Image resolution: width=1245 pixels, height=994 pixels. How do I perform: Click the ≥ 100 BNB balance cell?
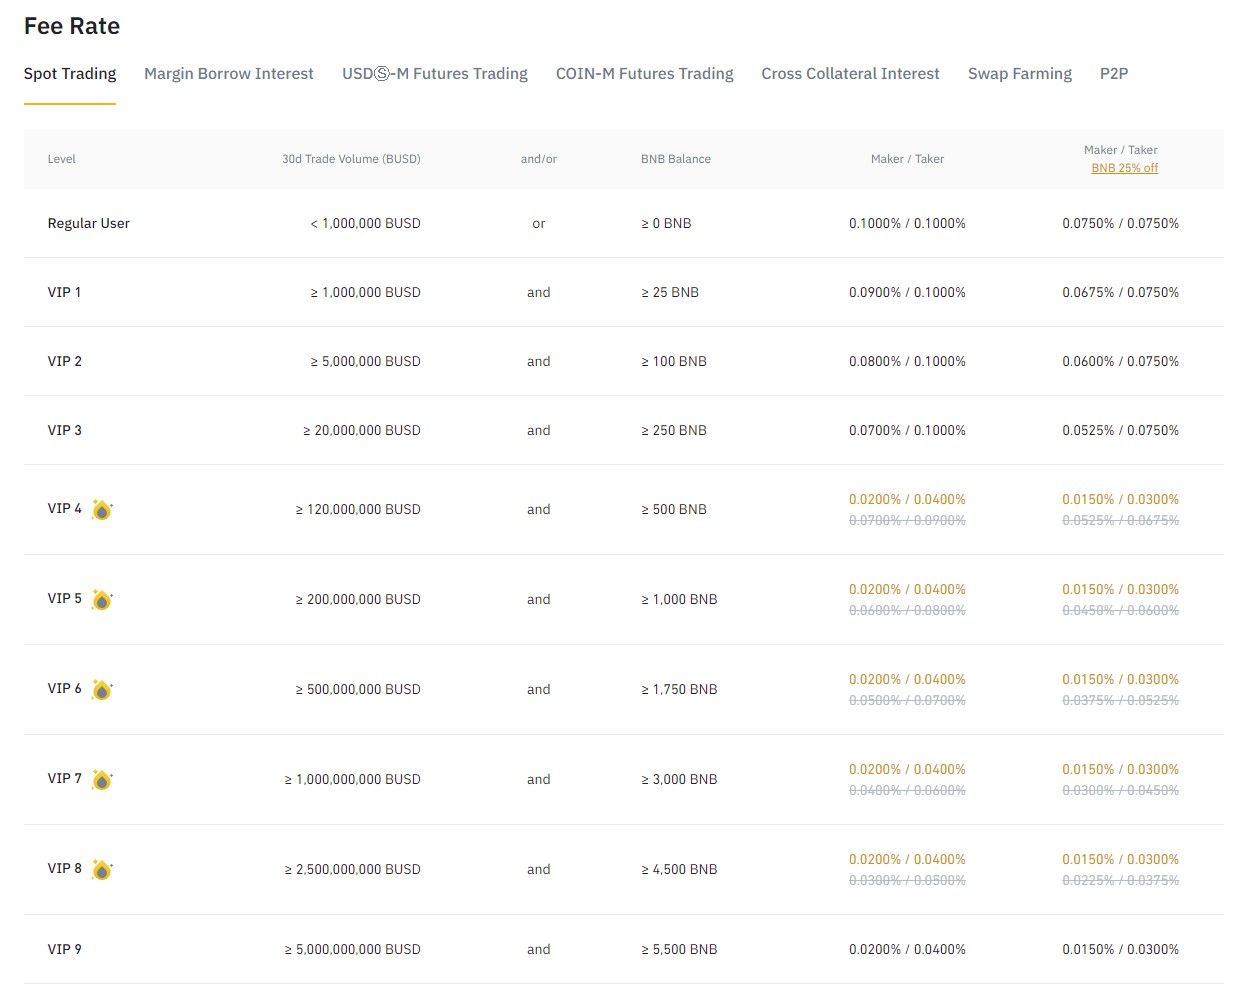674,362
